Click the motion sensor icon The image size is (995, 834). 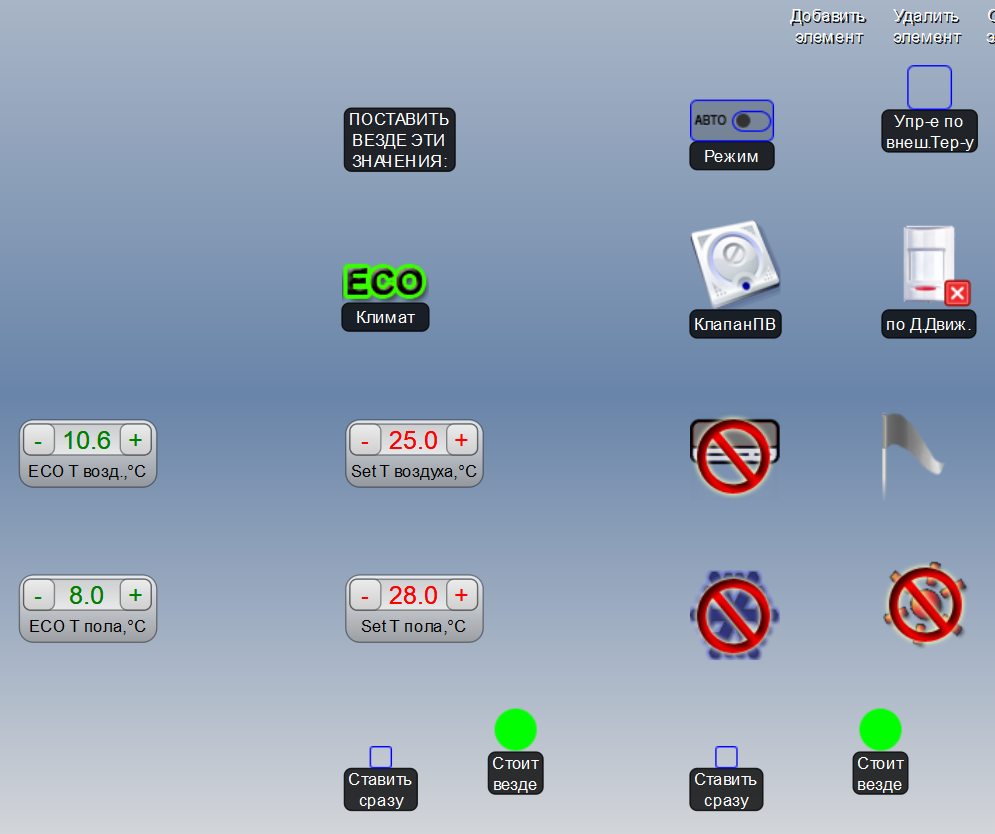pos(929,266)
